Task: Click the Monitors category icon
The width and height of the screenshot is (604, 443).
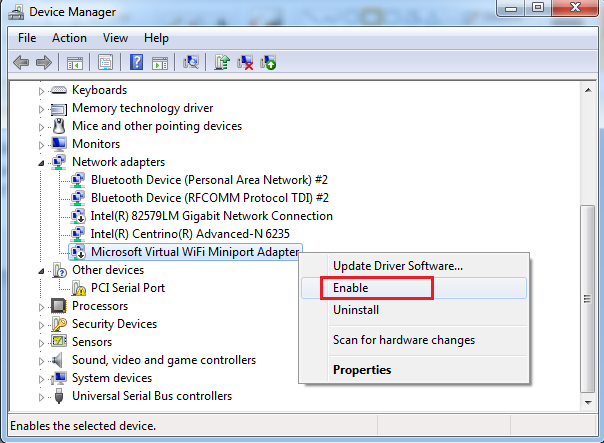Action: pyautogui.click(x=59, y=144)
